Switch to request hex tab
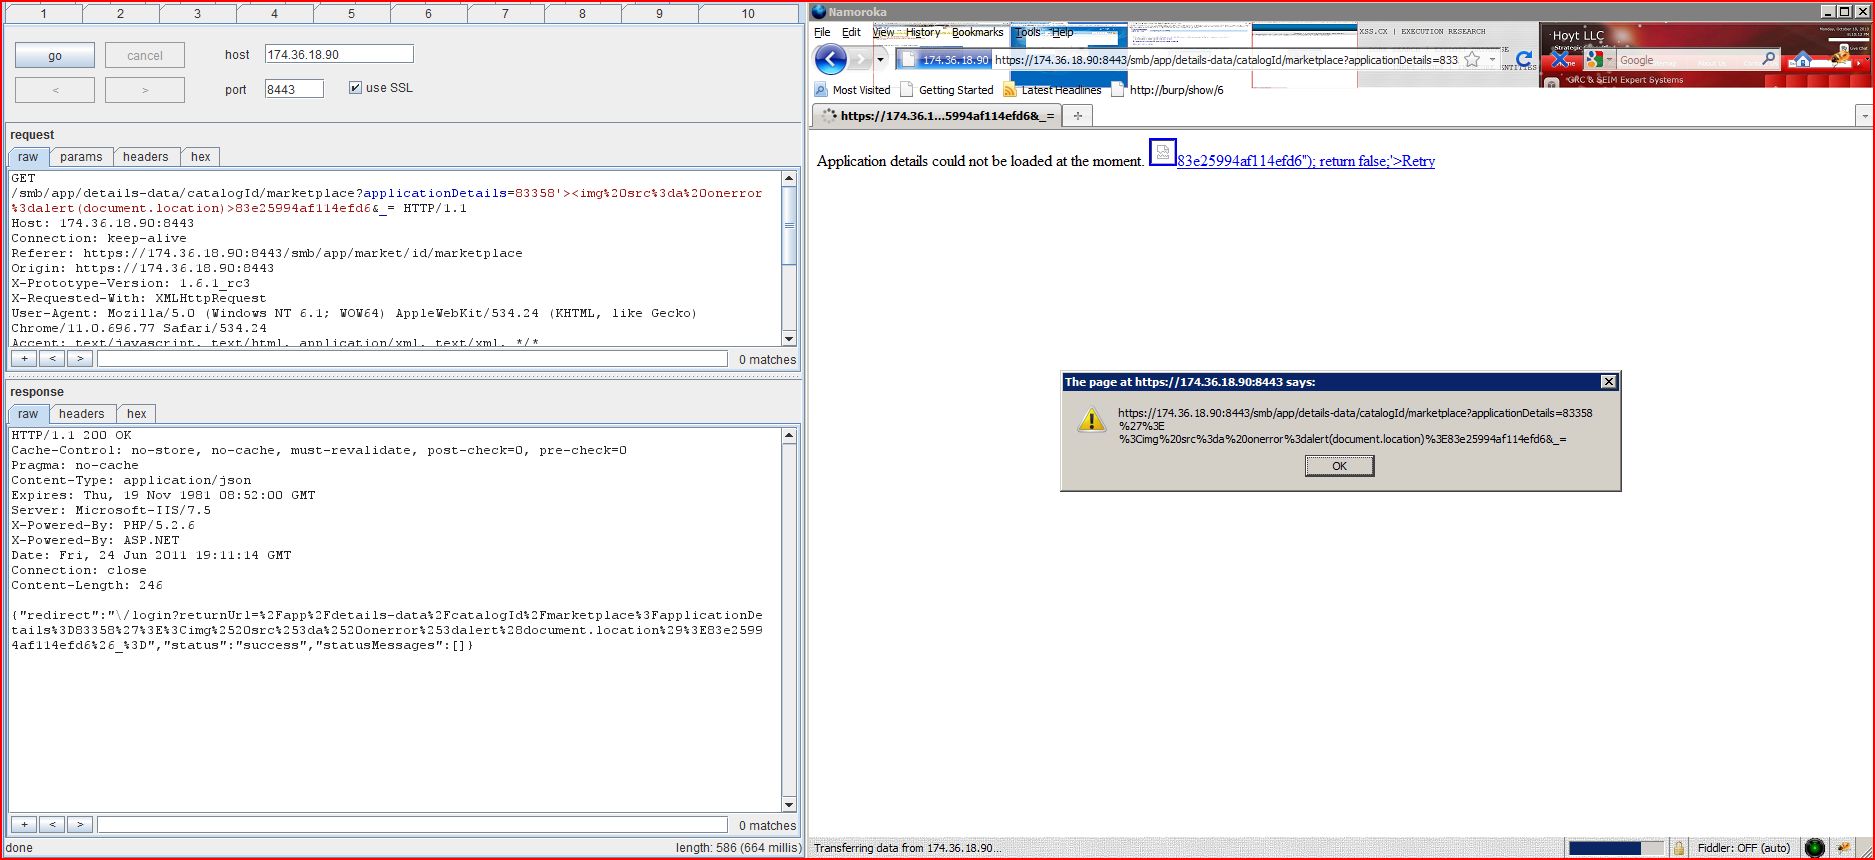1875x860 pixels. (x=201, y=157)
